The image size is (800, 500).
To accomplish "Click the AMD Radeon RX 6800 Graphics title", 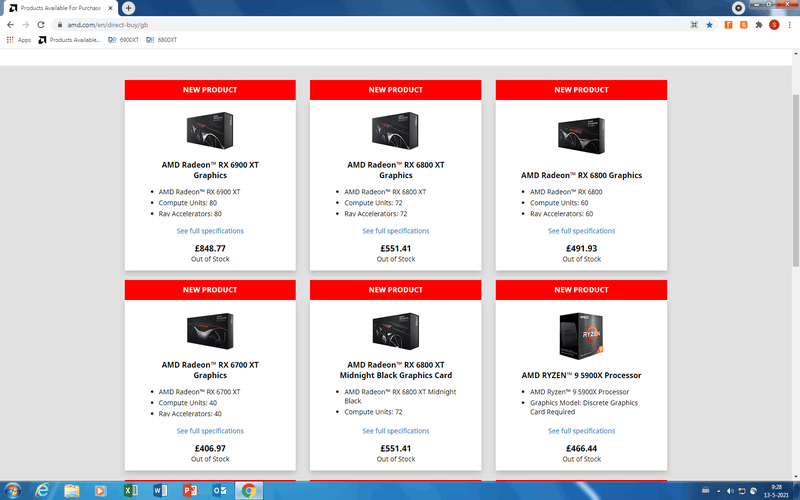I will (x=582, y=175).
